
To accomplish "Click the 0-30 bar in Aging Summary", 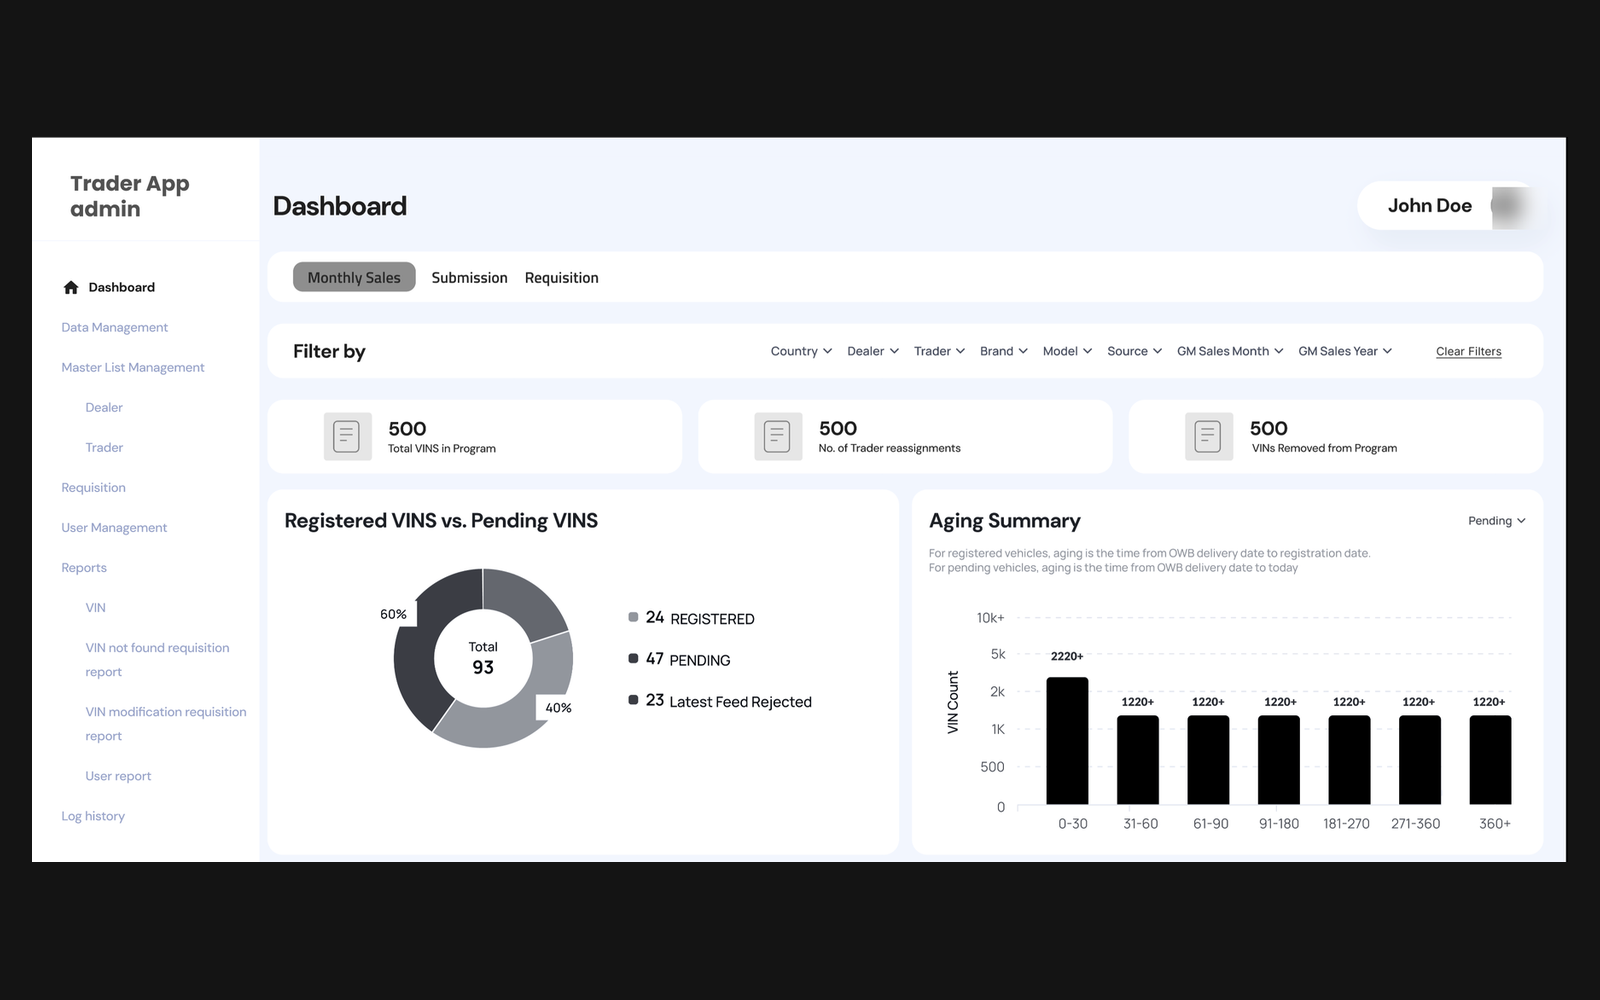I will click(x=1067, y=741).
